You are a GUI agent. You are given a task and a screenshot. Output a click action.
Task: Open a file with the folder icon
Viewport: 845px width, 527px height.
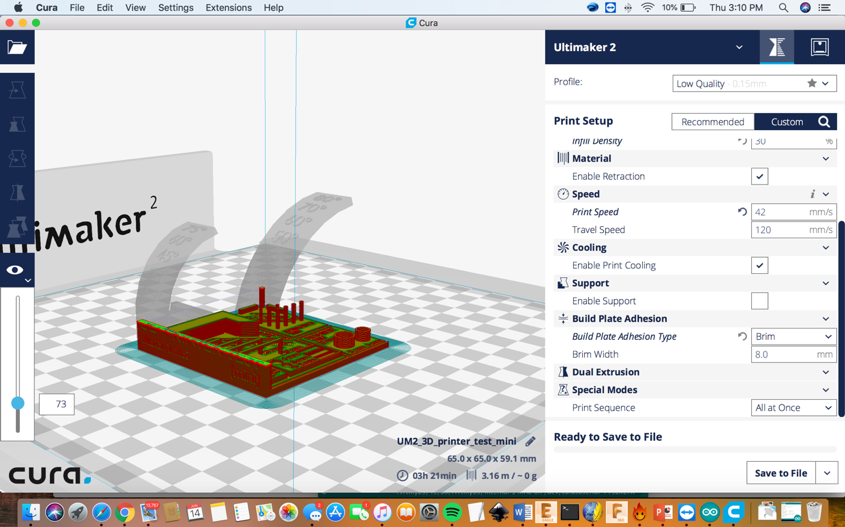(17, 47)
